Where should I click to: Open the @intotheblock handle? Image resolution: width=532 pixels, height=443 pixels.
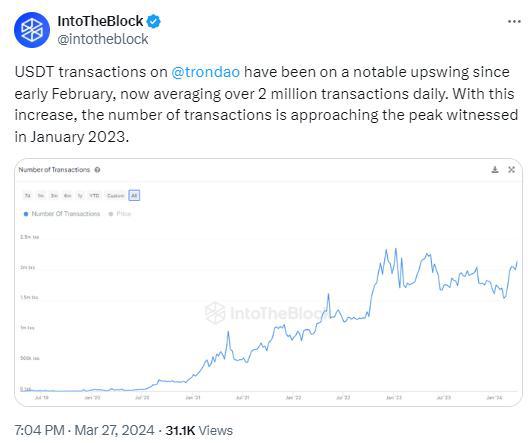[103, 39]
